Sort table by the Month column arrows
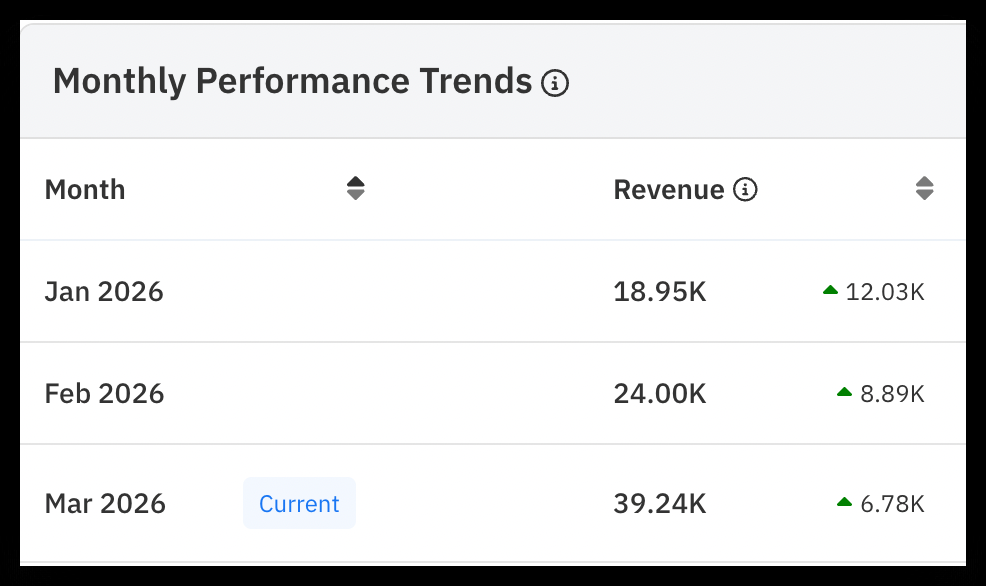The height and width of the screenshot is (586, 986). (355, 188)
